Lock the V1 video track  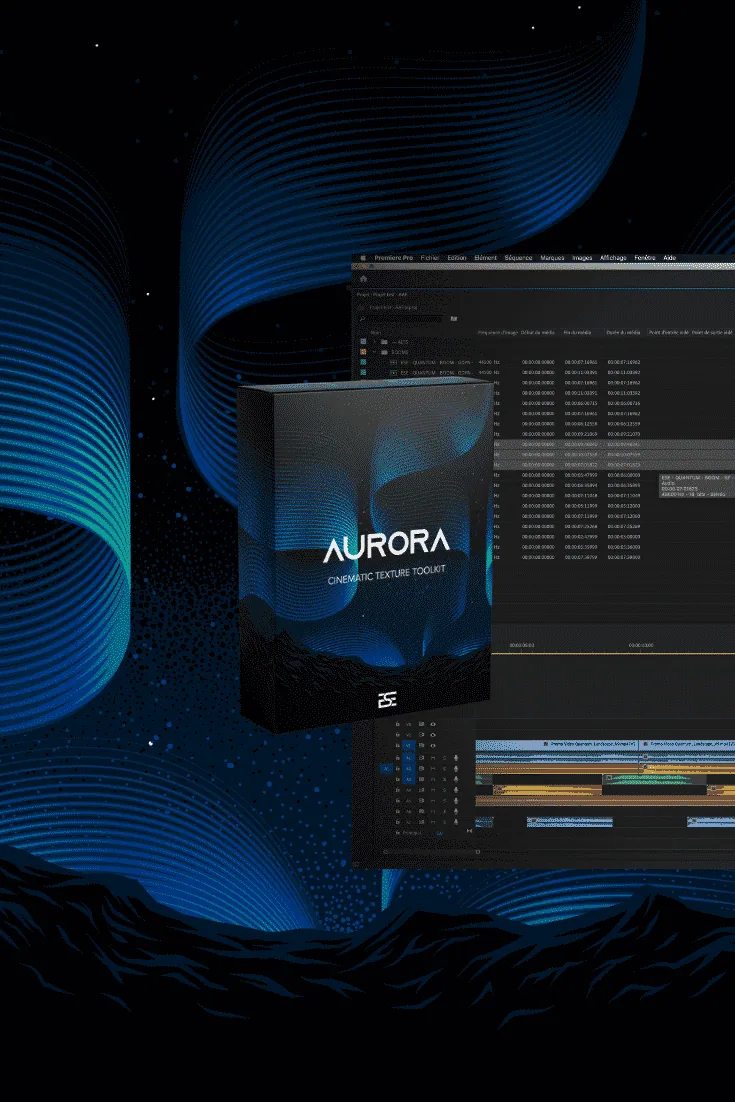(x=398, y=746)
